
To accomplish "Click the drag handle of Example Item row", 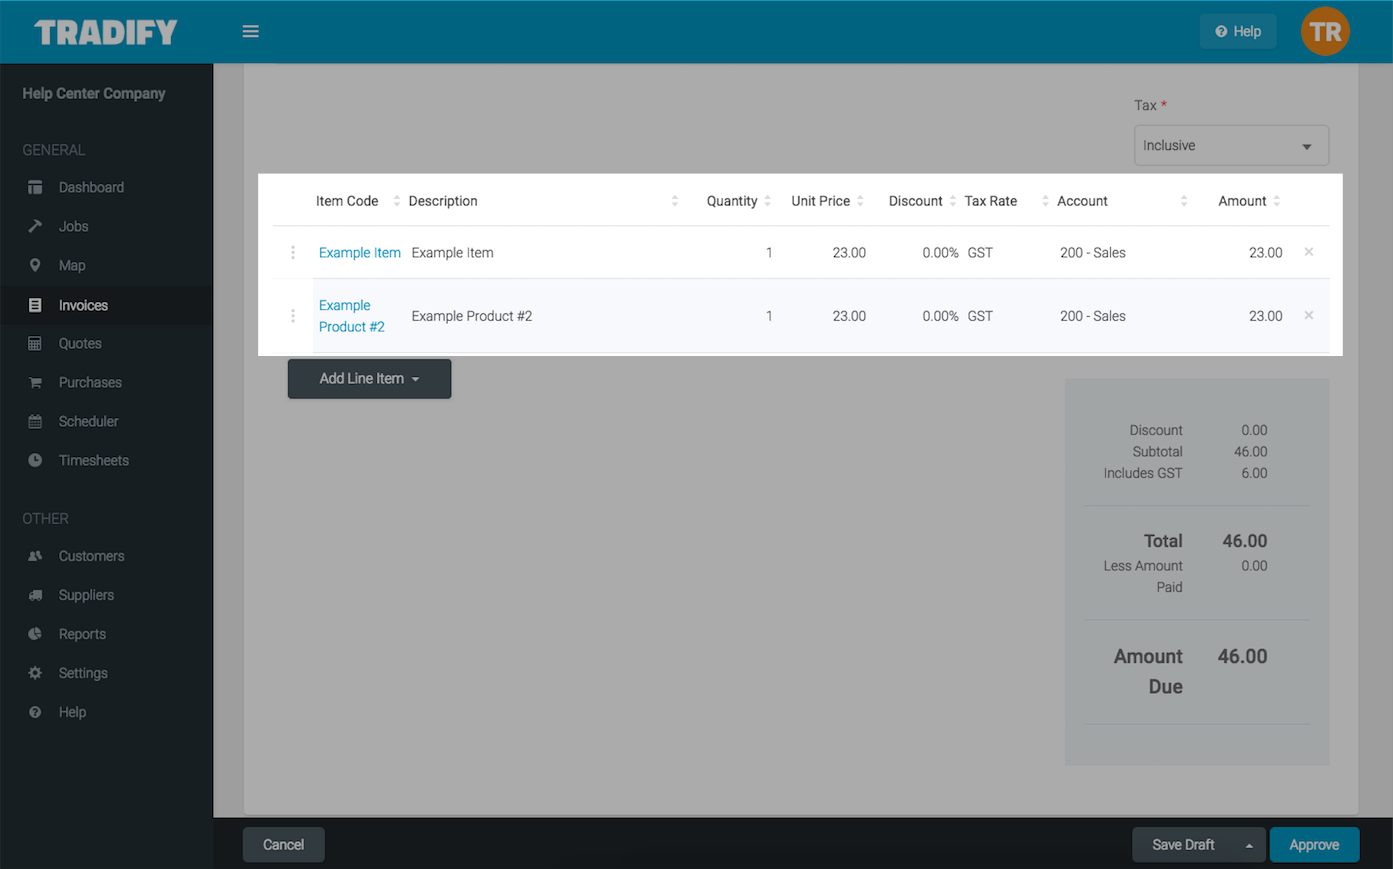I will (x=293, y=253).
